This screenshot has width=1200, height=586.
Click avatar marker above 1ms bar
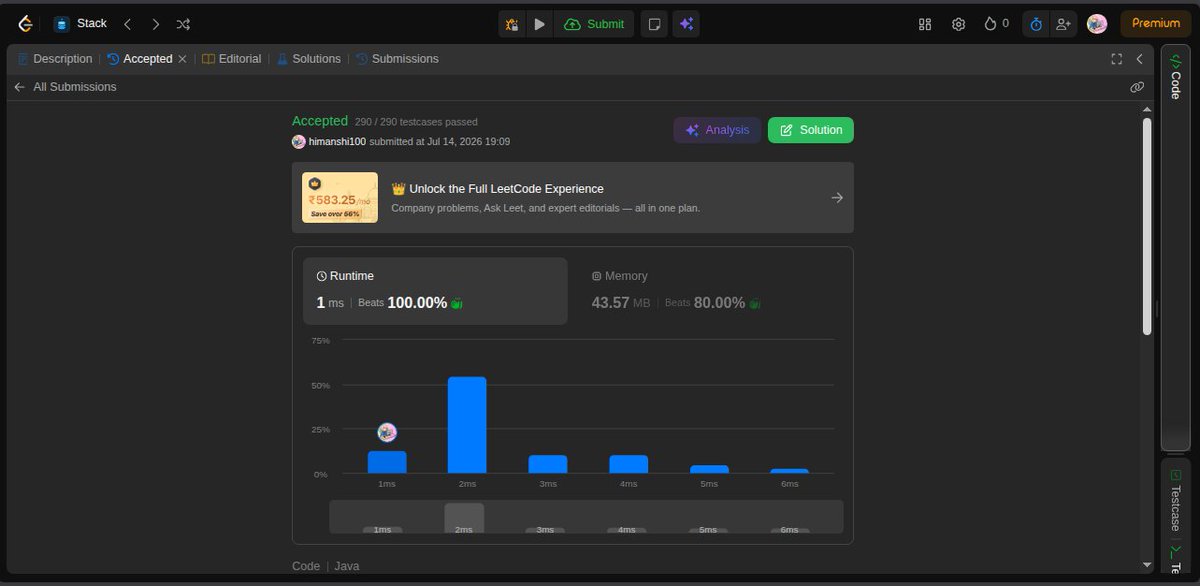[387, 432]
